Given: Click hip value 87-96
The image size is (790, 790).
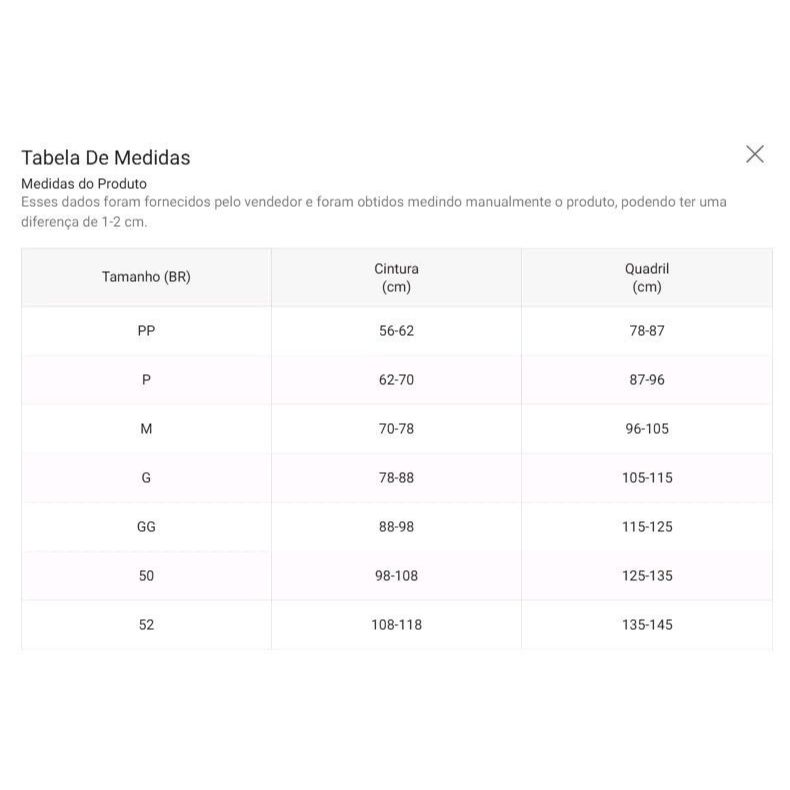Looking at the screenshot, I should pyautogui.click(x=646, y=380).
